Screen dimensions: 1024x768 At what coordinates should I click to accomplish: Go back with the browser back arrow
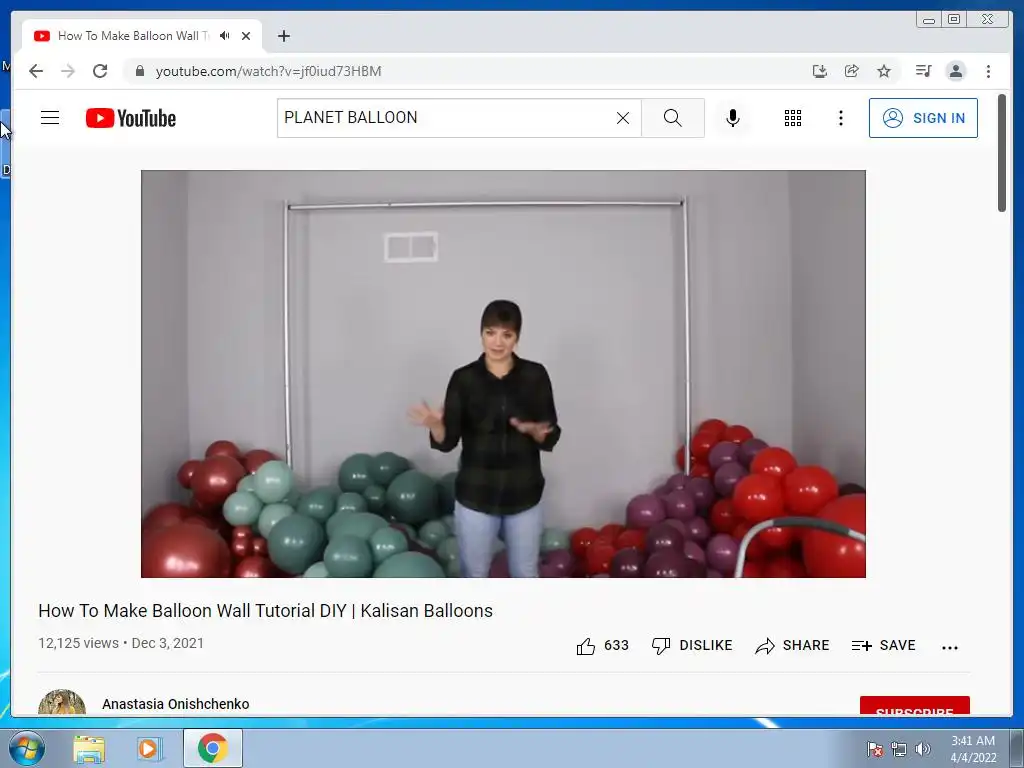coord(36,71)
